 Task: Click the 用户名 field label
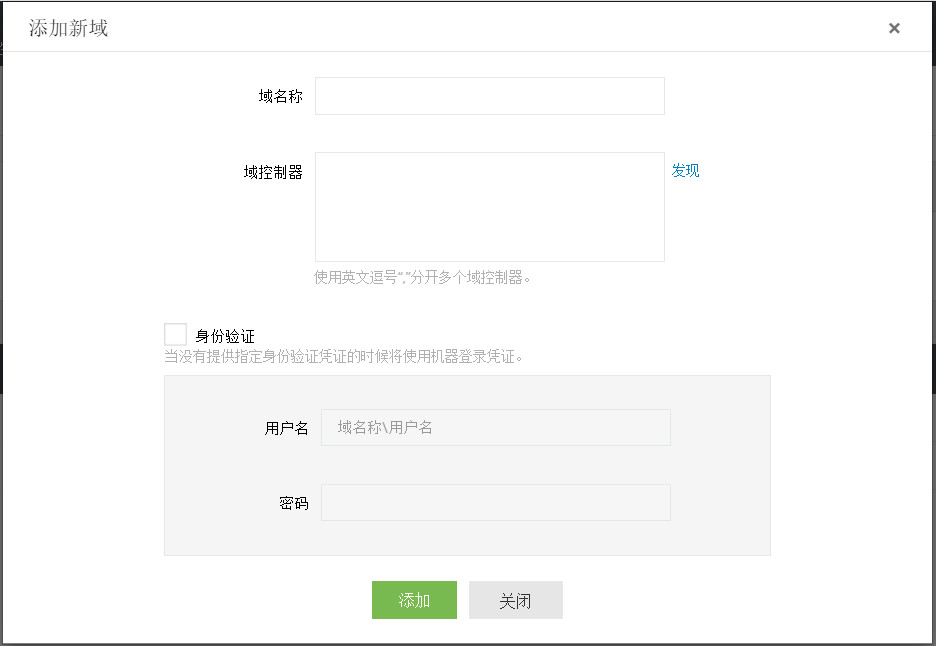[x=286, y=428]
